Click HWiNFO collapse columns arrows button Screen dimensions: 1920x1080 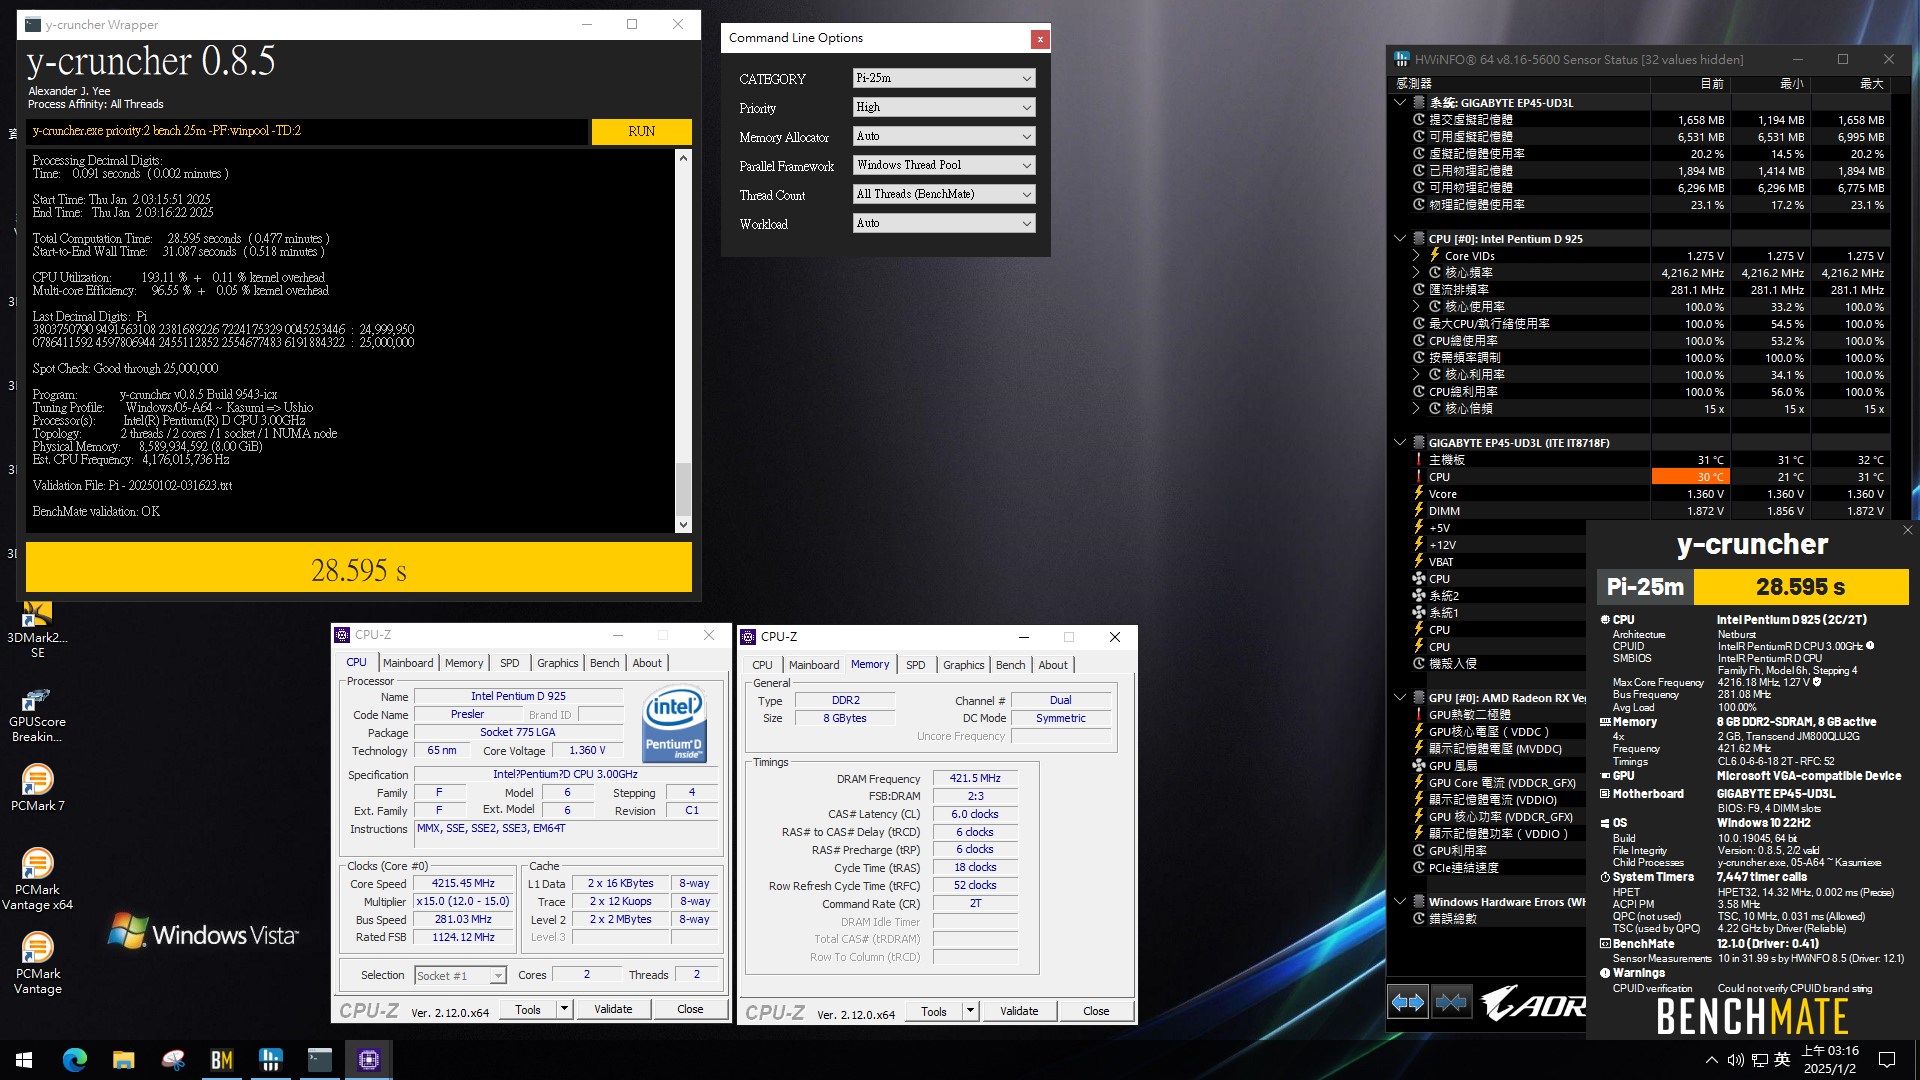coord(1451,1002)
